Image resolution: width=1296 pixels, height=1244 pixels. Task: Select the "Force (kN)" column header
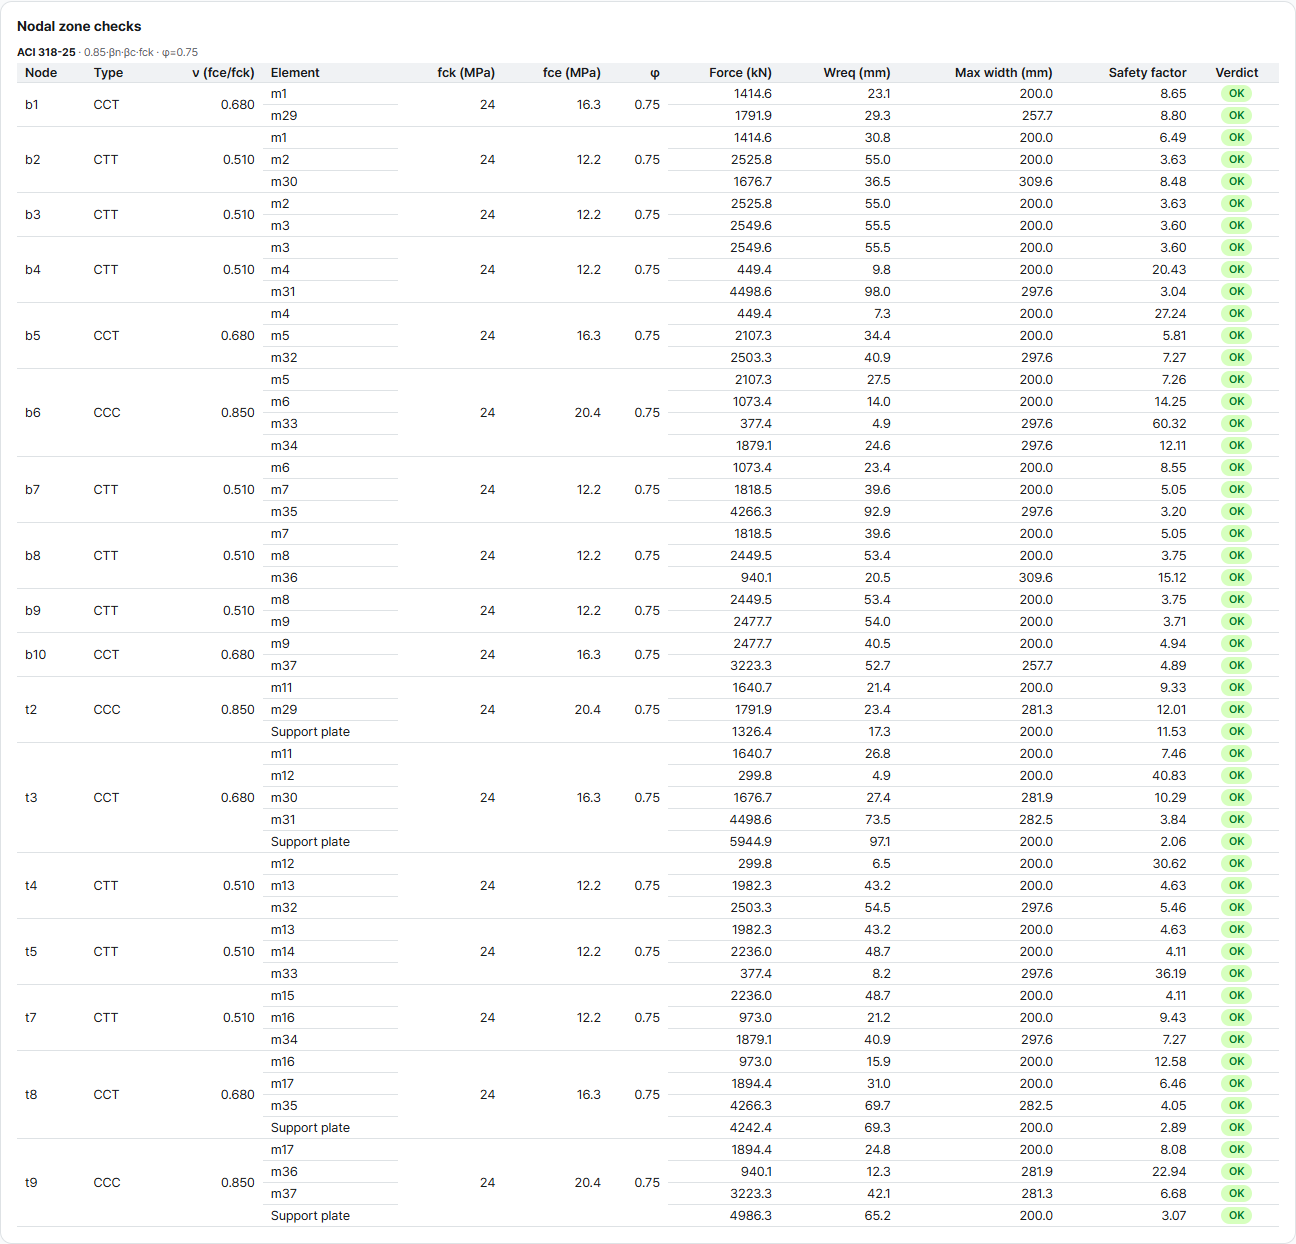(x=740, y=72)
